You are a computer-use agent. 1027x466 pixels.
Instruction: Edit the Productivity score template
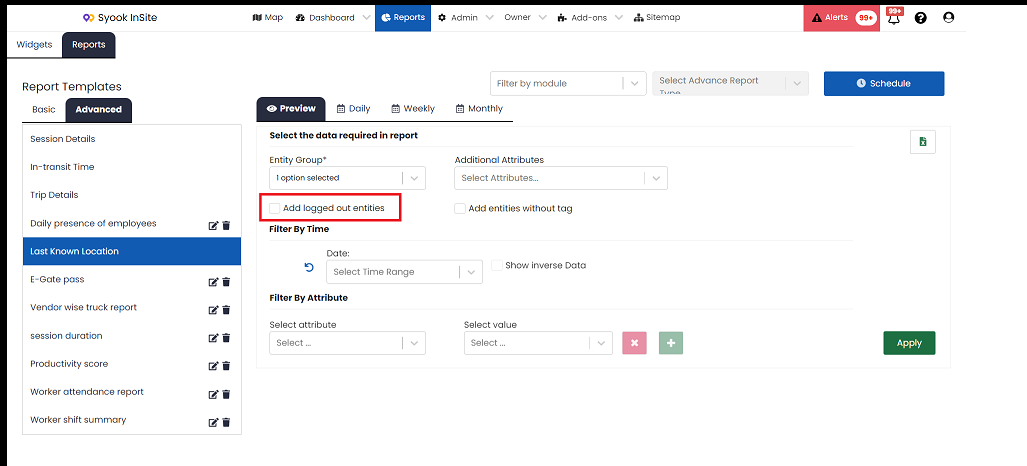pos(213,366)
